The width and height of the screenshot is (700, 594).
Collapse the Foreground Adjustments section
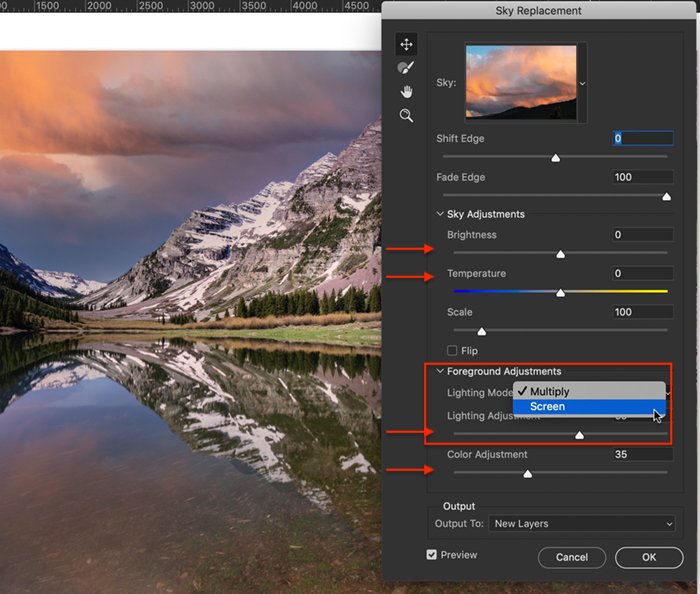pyautogui.click(x=439, y=372)
